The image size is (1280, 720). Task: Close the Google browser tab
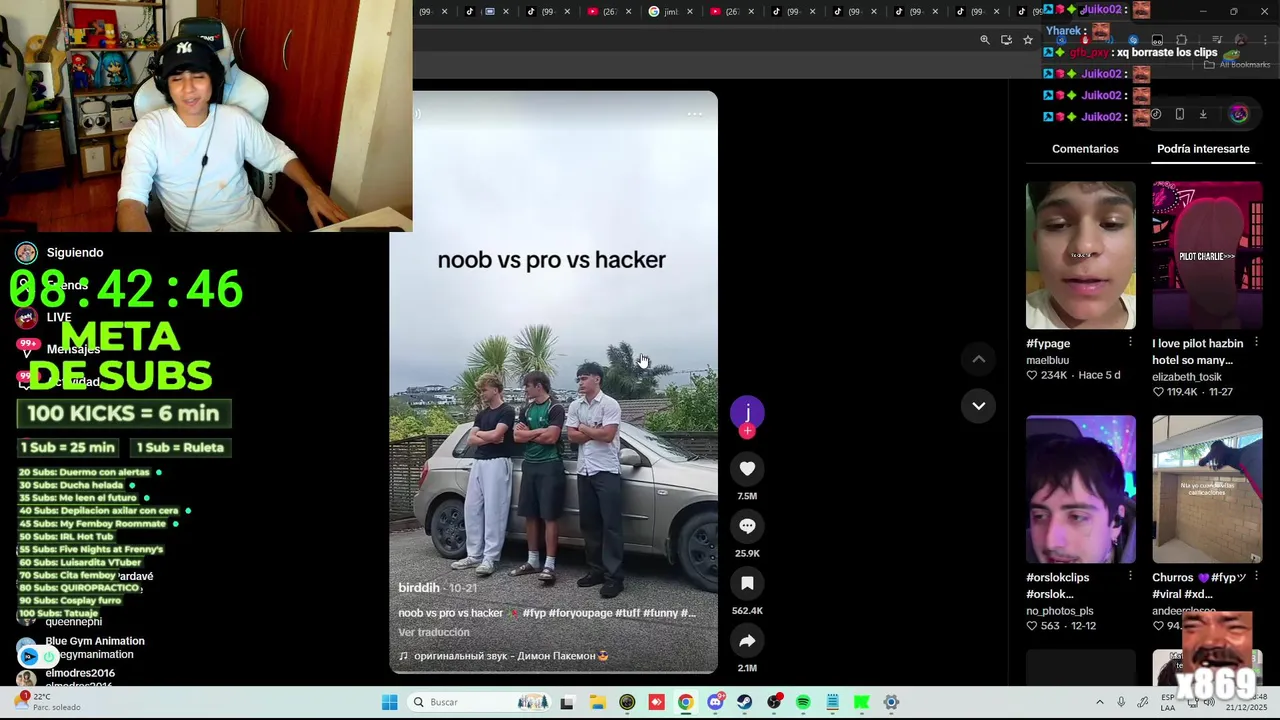tap(690, 12)
